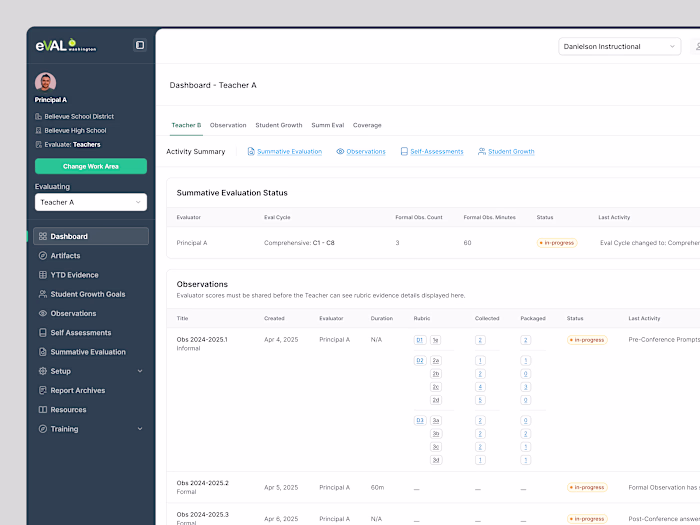Click the Training icon in sidebar
Screen dimensions: 700x525
click(x=43, y=429)
